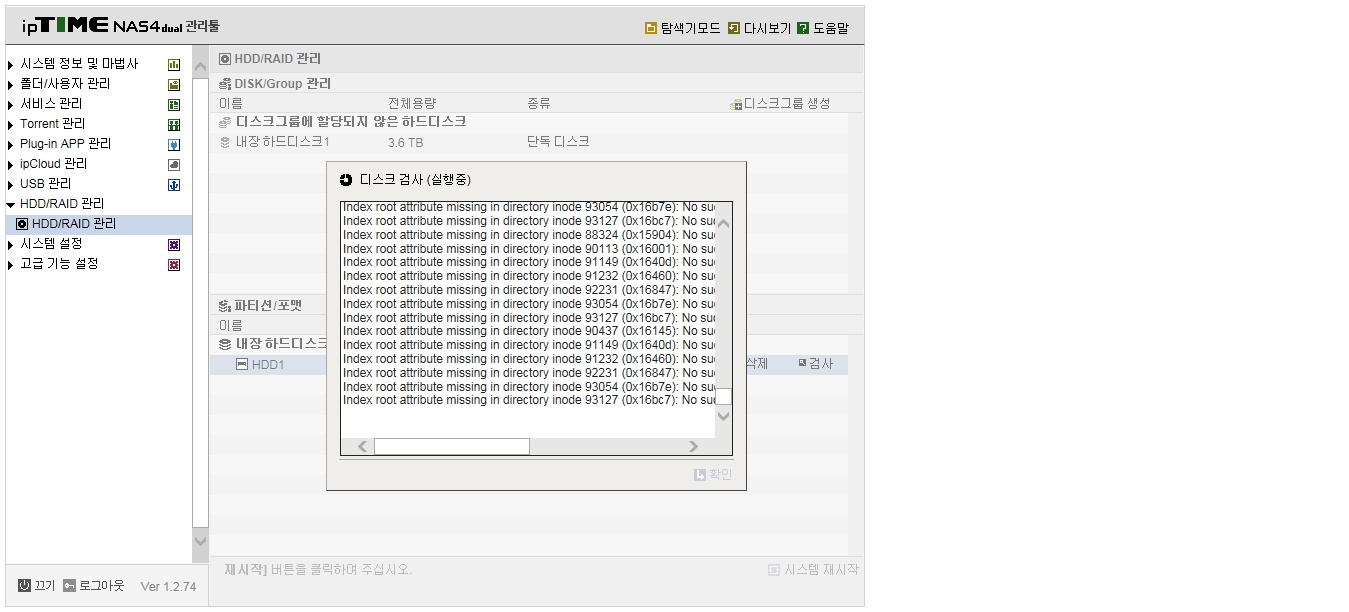Image resolution: width=1349 pixels, height=612 pixels.
Task: Open the Plug-in APP 관리 menu
Action: point(65,144)
